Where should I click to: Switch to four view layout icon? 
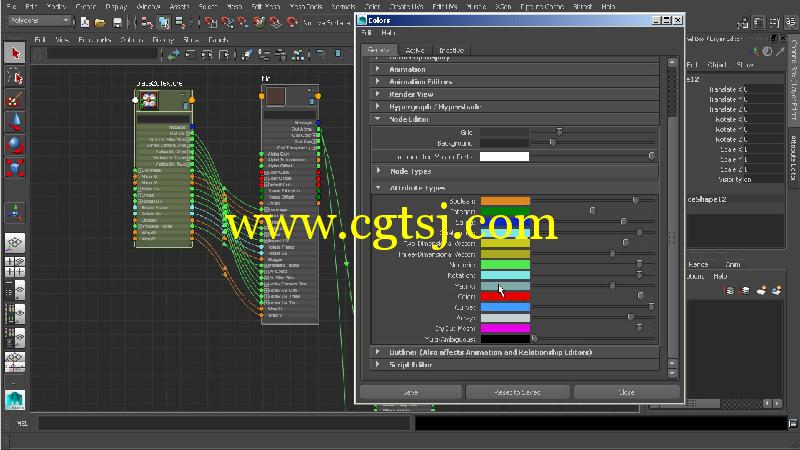coord(15,267)
